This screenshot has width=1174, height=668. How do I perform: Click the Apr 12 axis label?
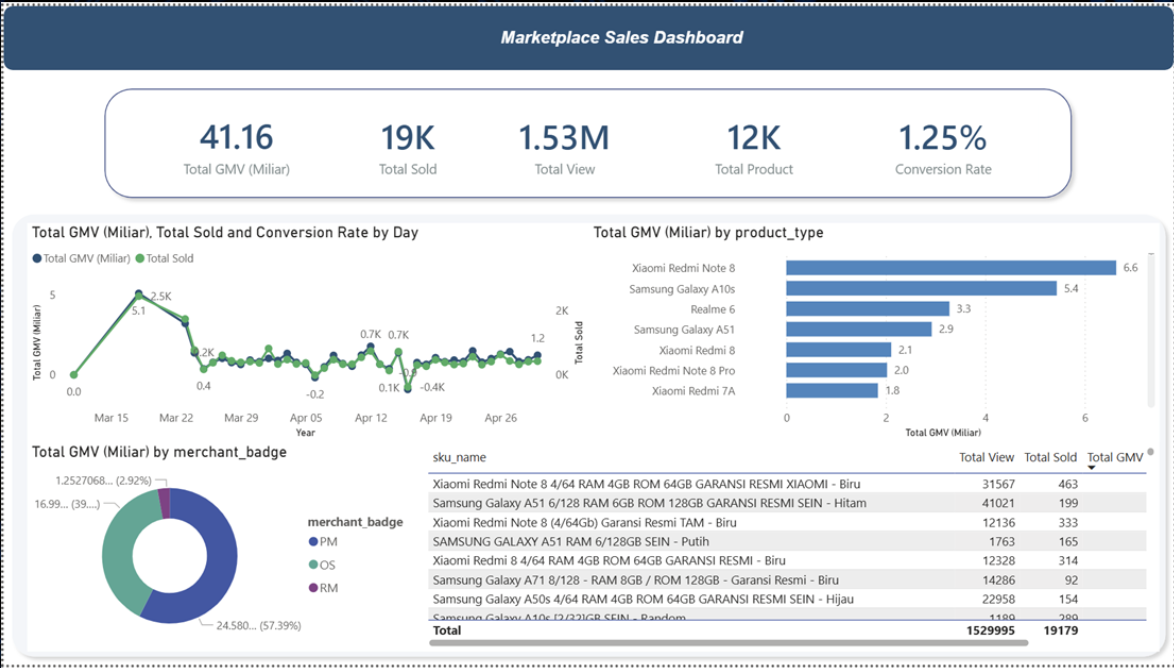371,418
